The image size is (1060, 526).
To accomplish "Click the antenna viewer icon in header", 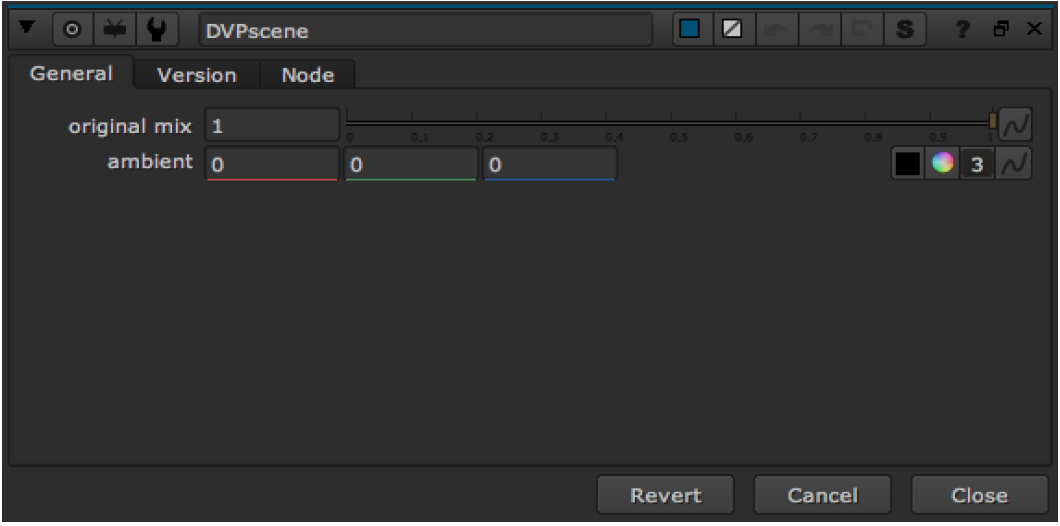I will [113, 31].
